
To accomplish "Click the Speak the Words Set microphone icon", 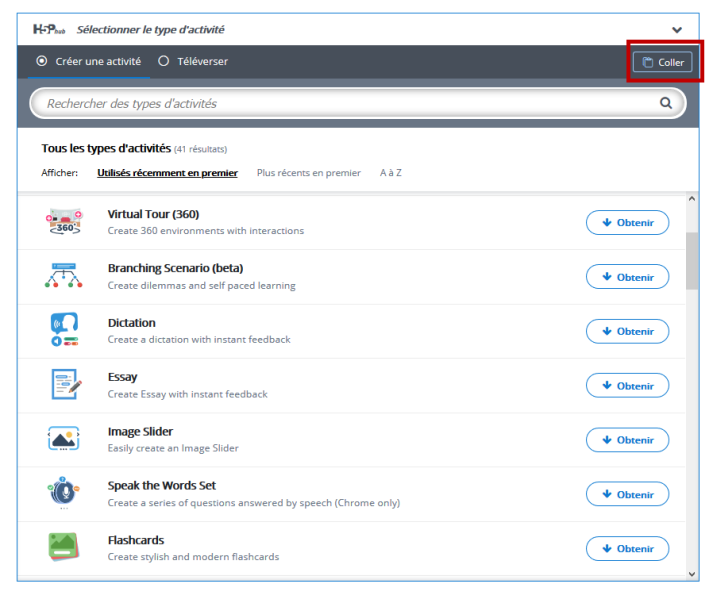I will 63,492.
